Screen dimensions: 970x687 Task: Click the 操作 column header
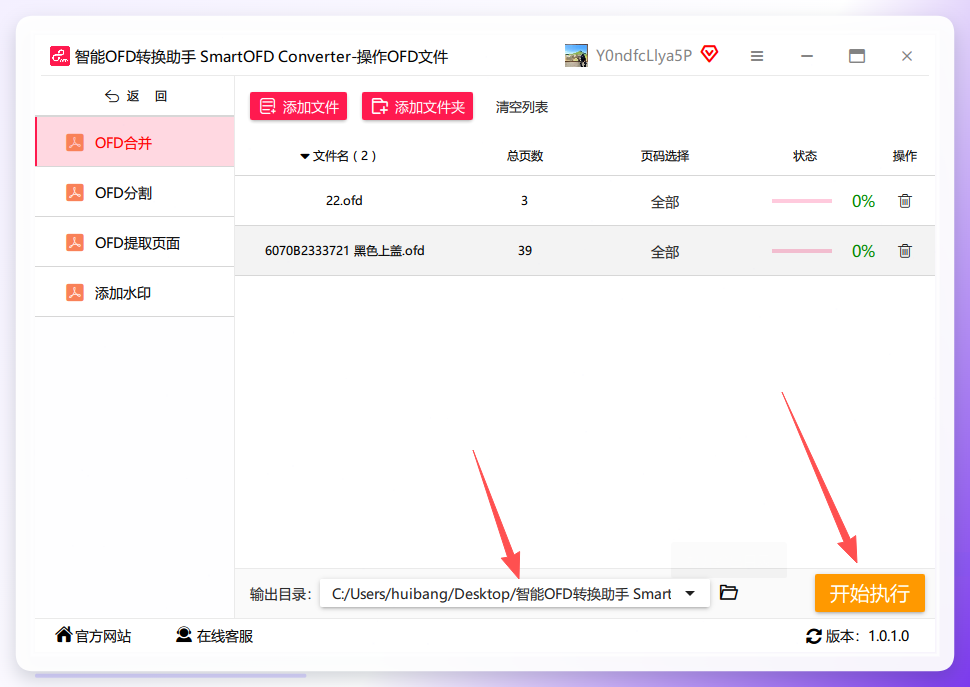904,156
